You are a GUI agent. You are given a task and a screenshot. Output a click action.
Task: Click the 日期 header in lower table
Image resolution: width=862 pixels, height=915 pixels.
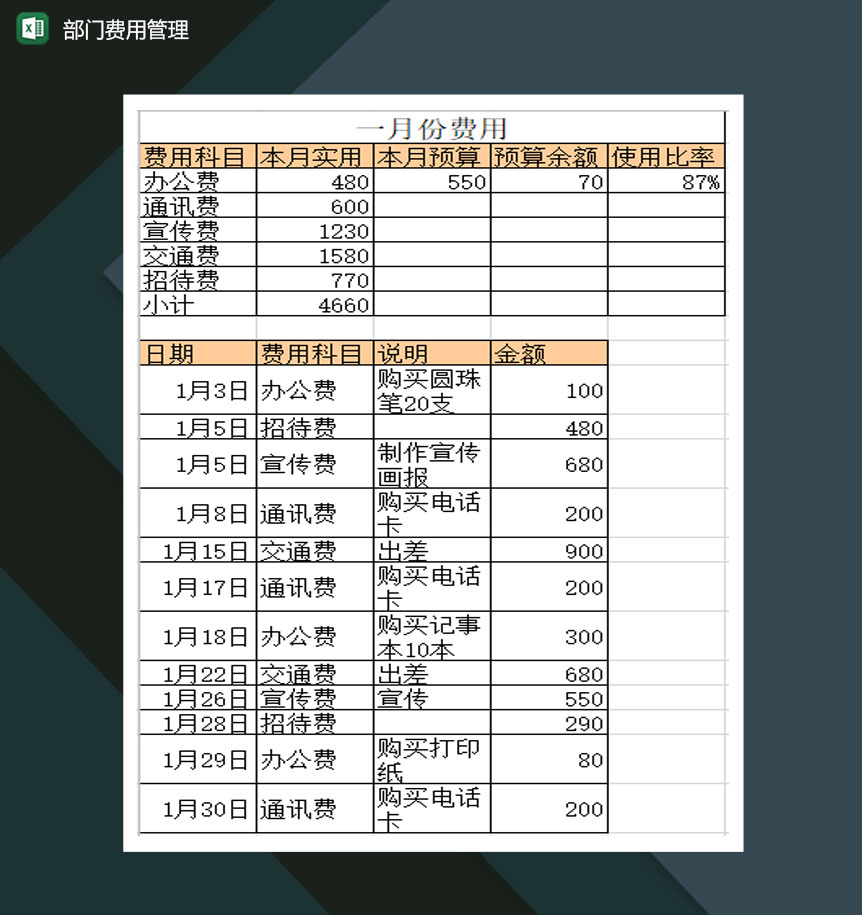197,353
